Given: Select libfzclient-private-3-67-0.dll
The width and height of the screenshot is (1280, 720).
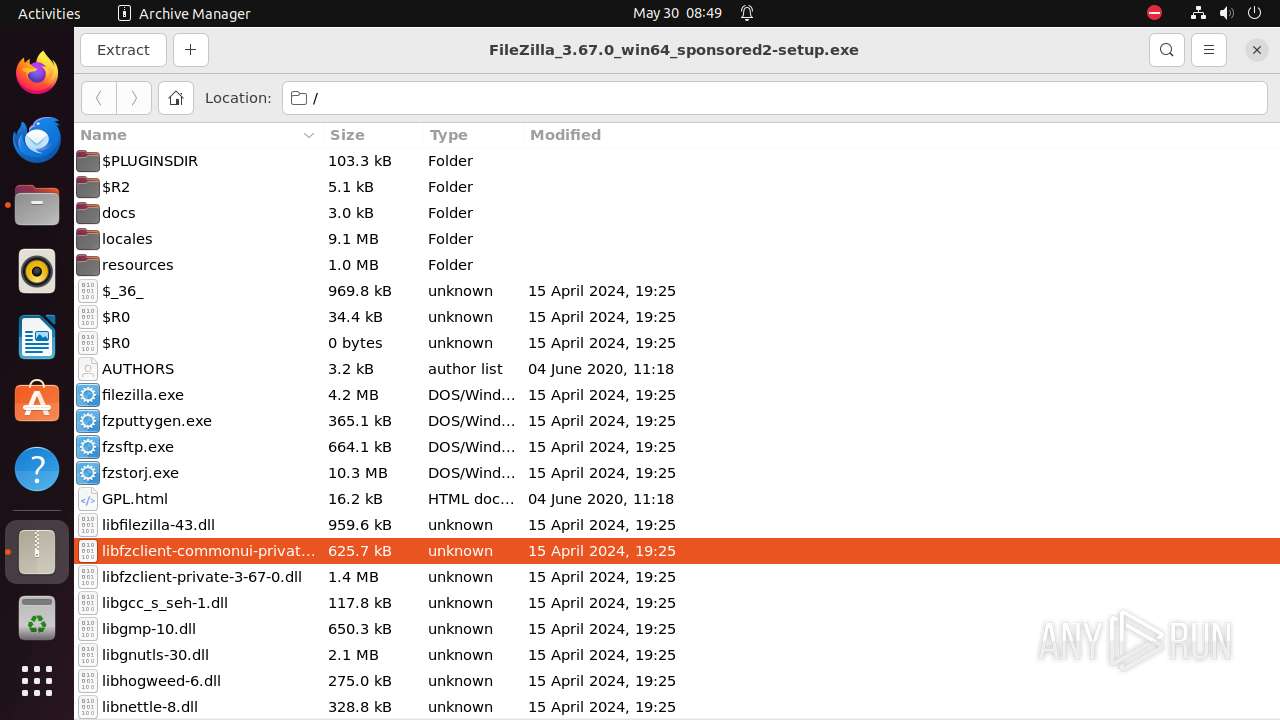Looking at the screenshot, I should tap(677, 577).
